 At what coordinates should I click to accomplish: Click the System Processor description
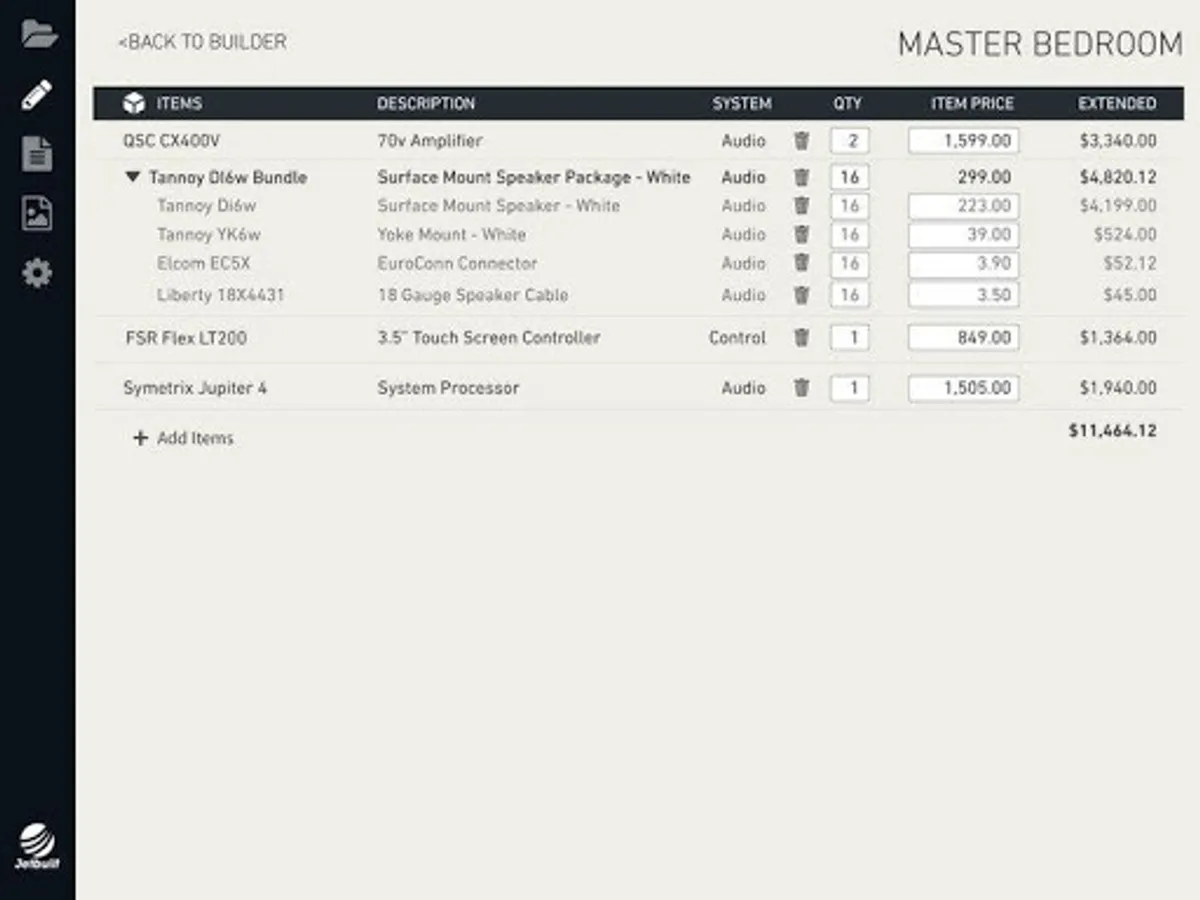point(448,388)
